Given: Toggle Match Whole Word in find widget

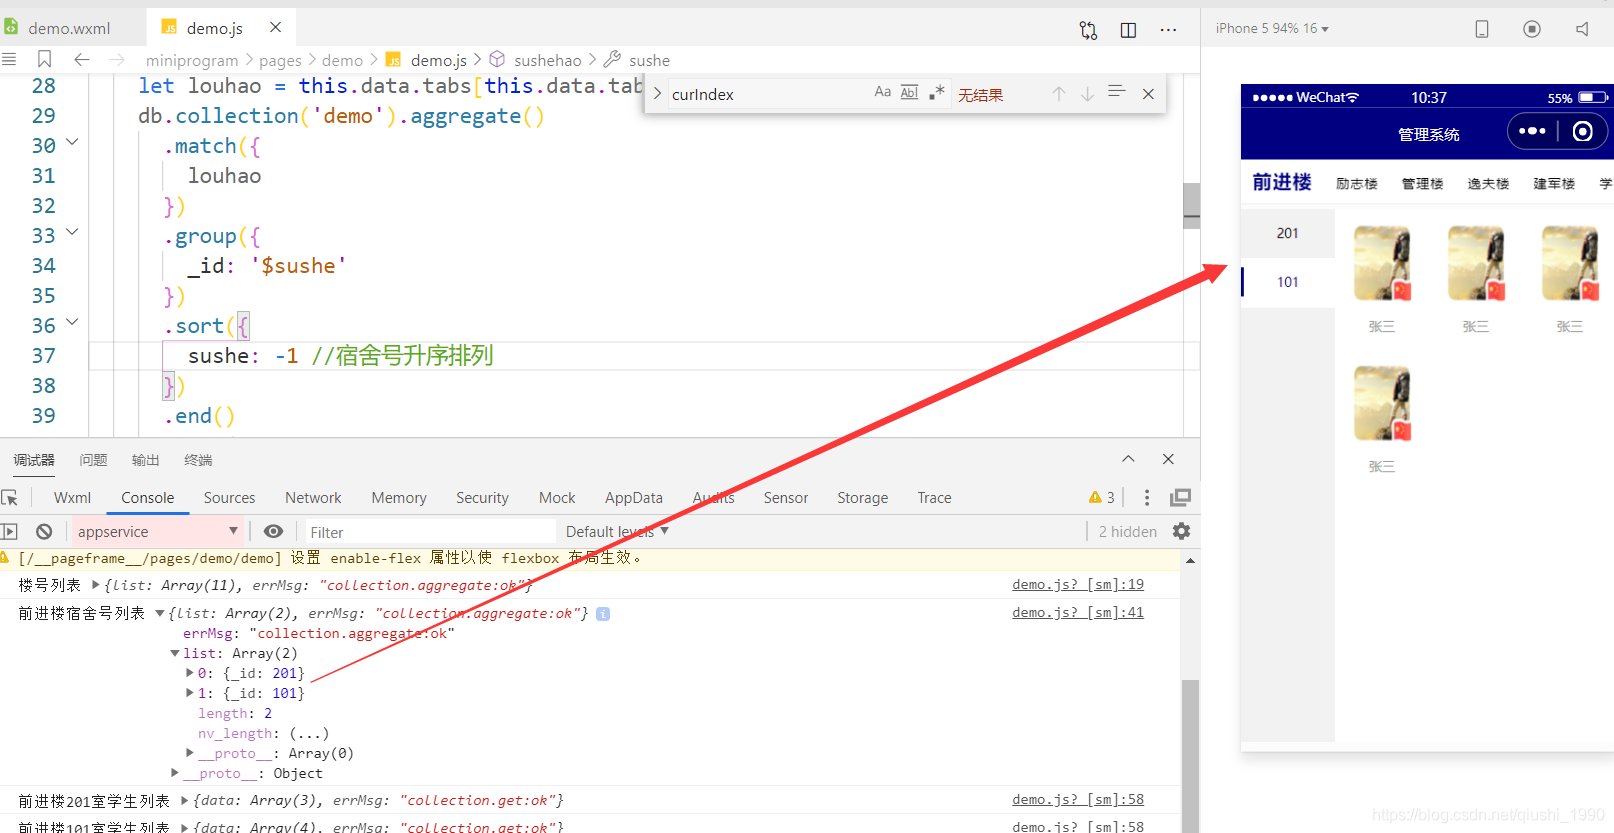Looking at the screenshot, I should click(x=909, y=92).
